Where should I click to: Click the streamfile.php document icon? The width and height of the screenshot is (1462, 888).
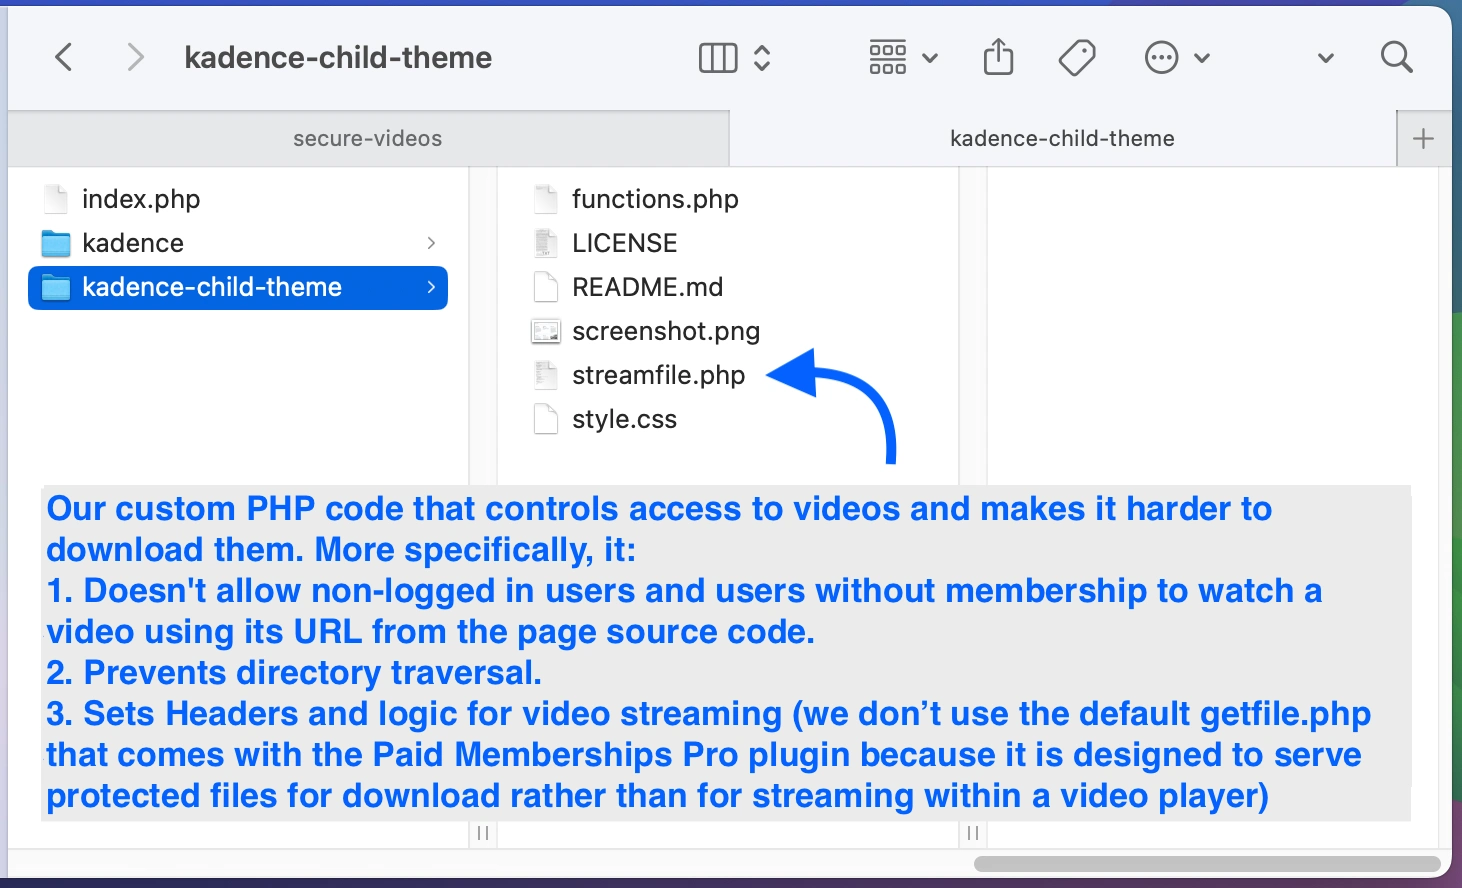546,375
